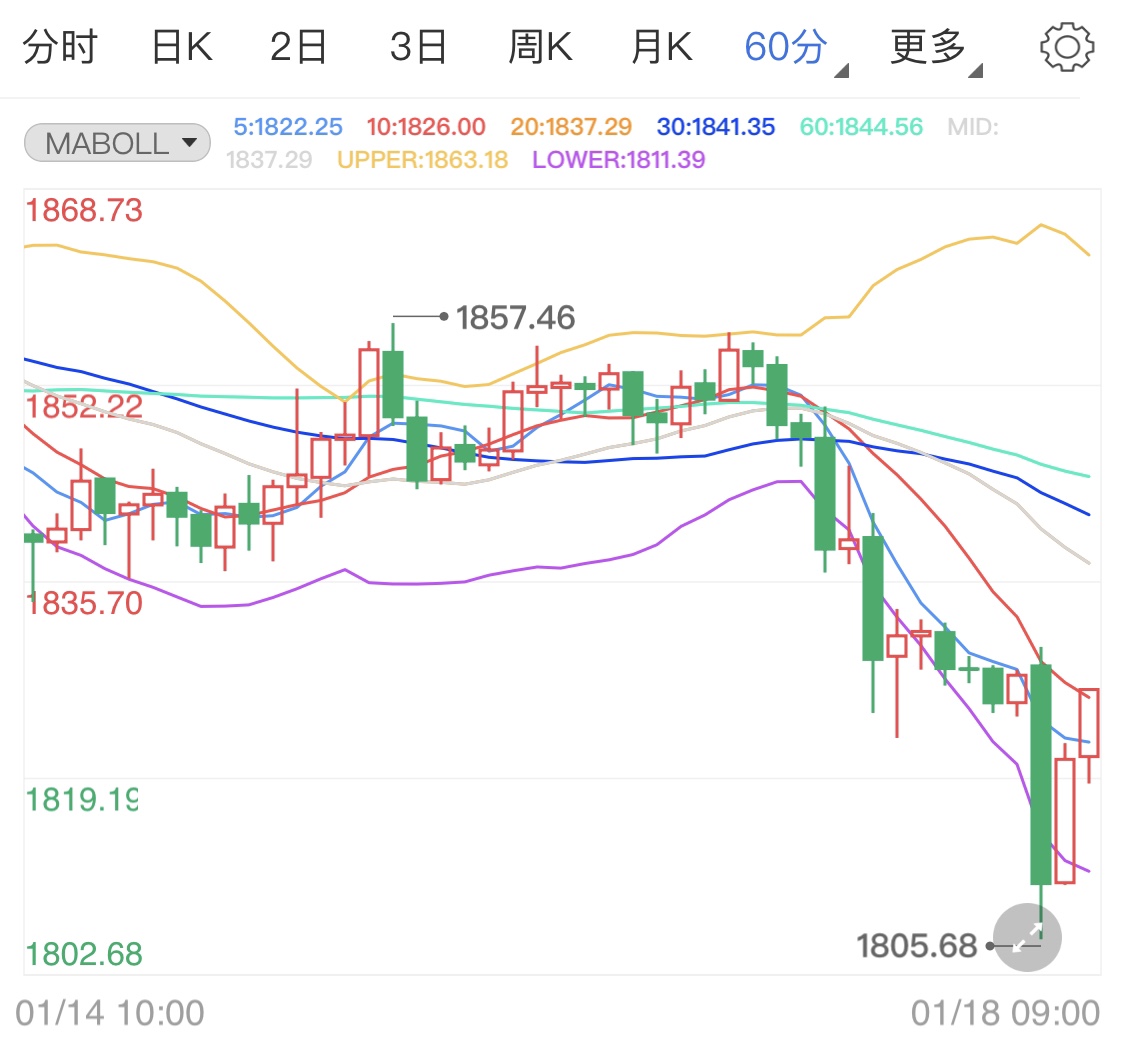
Task: Click the 1805.68 low price marker
Action: coord(916,945)
